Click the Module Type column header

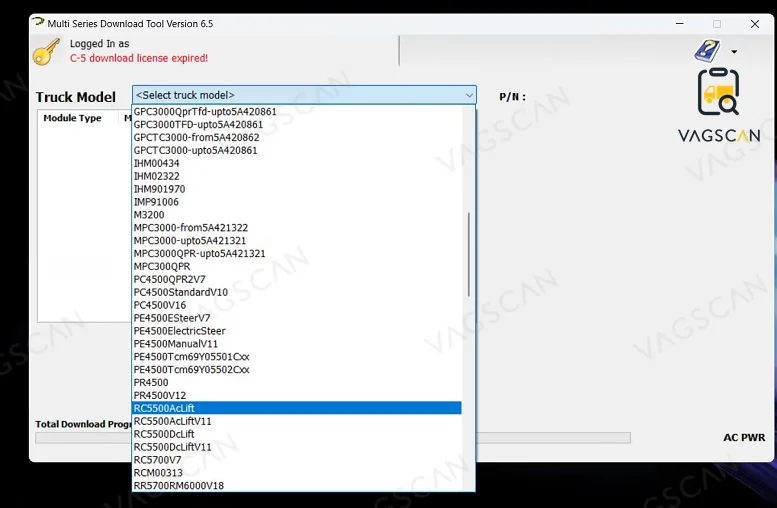pyautogui.click(x=72, y=118)
